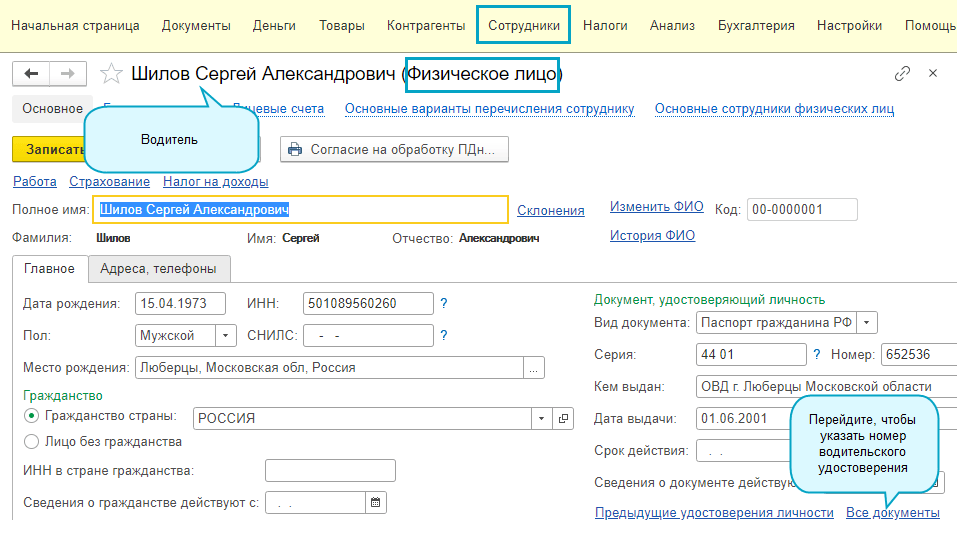Screen dimensions: 957x535
Task: Click the Согласие на обработку ПДн button
Action: [x=395, y=150]
